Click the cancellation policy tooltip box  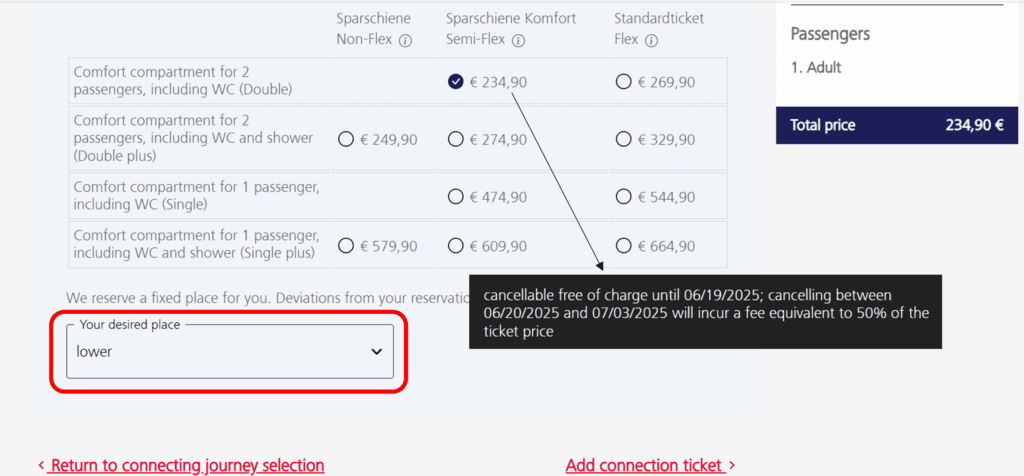705,312
